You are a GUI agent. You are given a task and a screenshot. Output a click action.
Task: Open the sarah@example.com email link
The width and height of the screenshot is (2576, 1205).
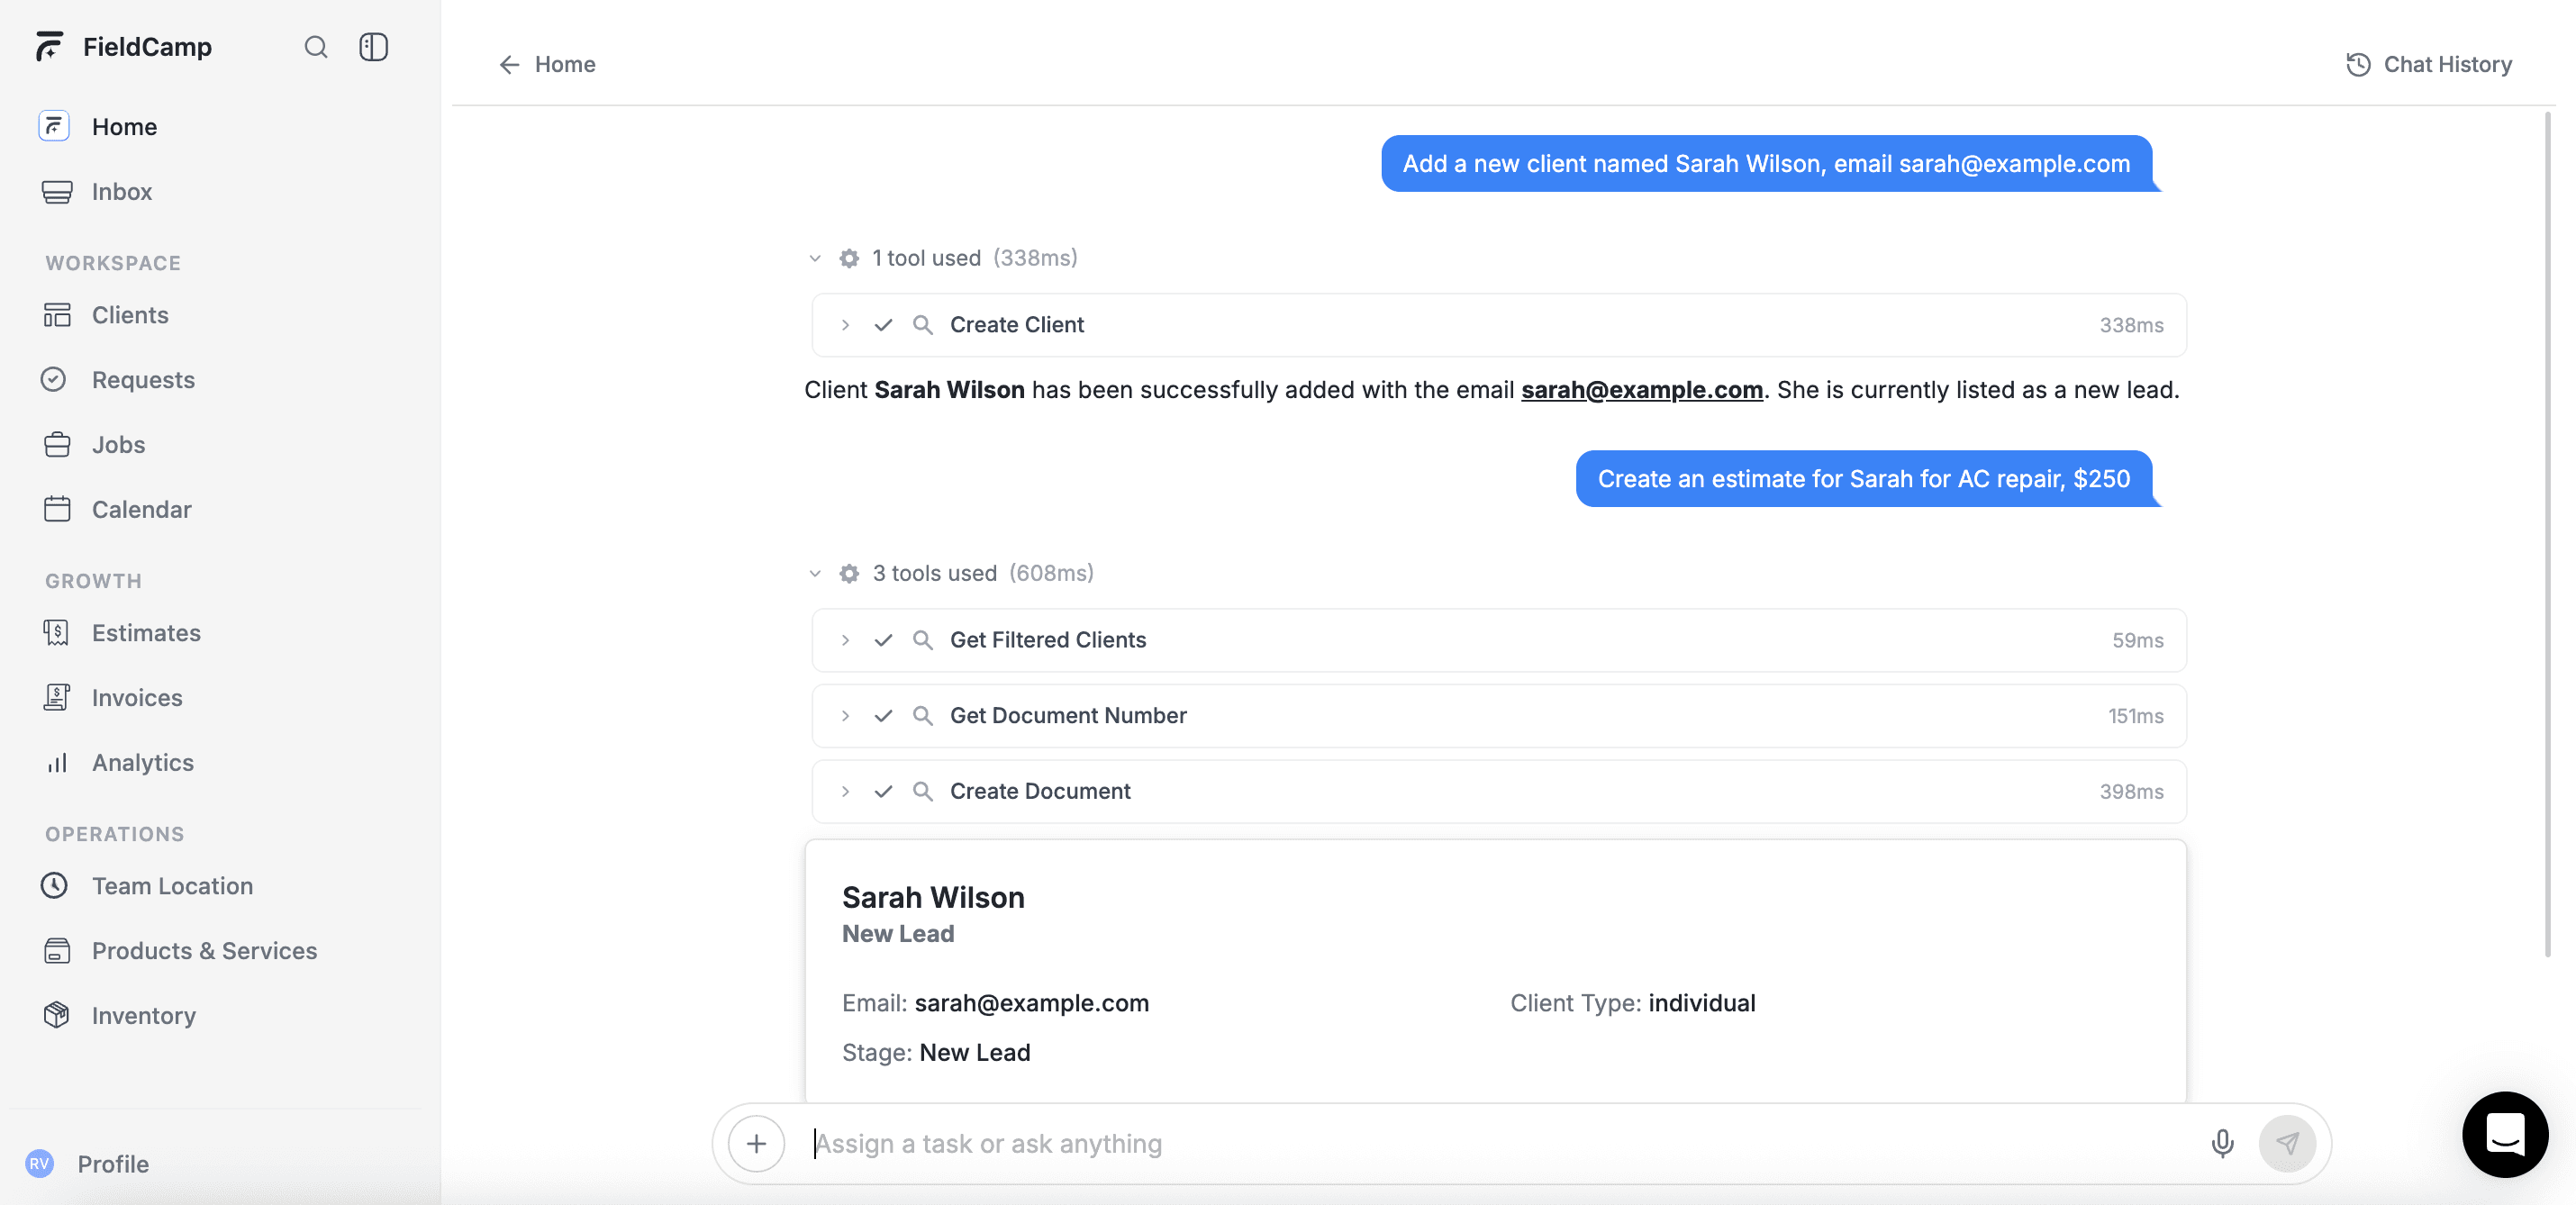[1641, 390]
